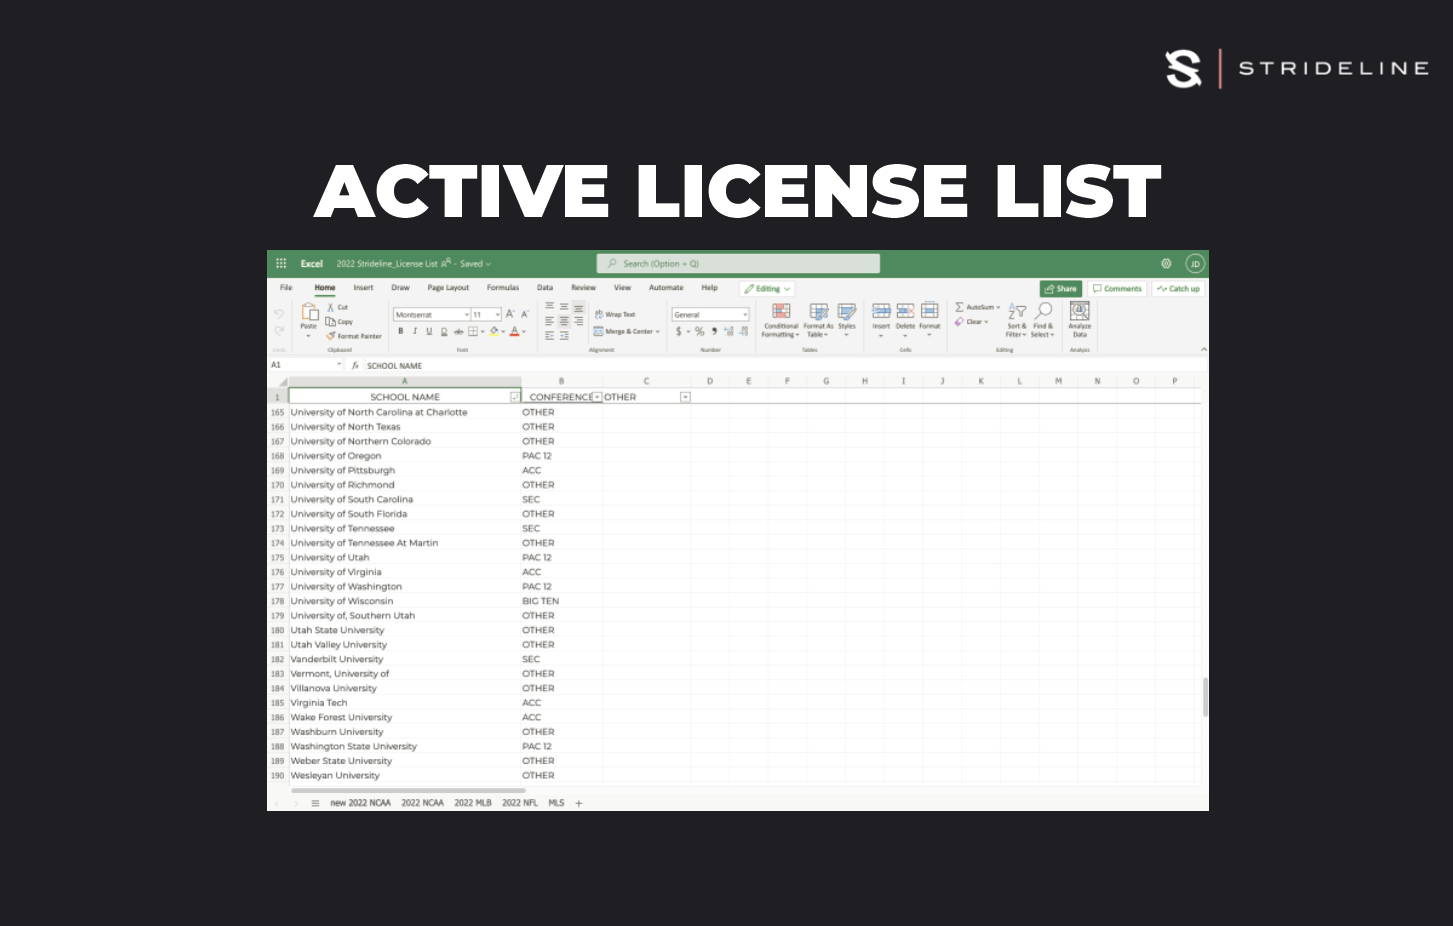
Task: Click the comma style icon
Action: pyautogui.click(x=714, y=331)
